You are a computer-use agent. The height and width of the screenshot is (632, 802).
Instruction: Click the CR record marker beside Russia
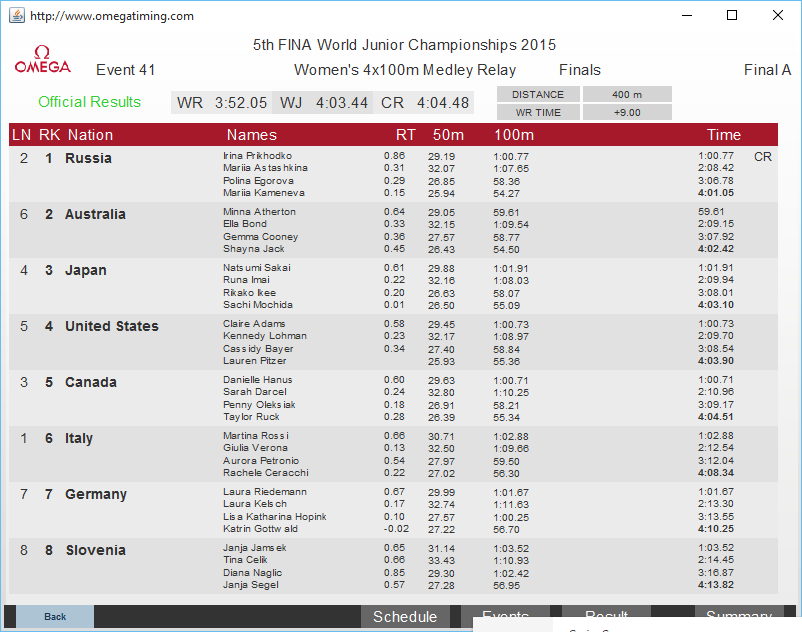coord(762,157)
